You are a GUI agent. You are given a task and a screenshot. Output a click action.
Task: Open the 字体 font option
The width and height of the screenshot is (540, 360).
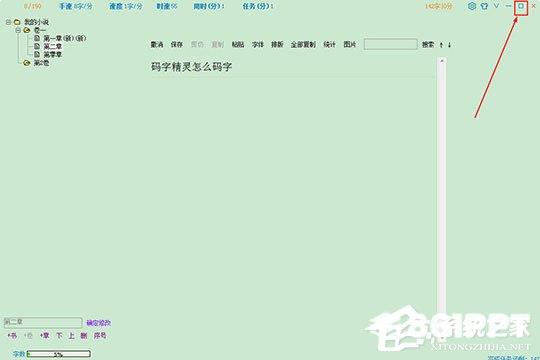(258, 44)
